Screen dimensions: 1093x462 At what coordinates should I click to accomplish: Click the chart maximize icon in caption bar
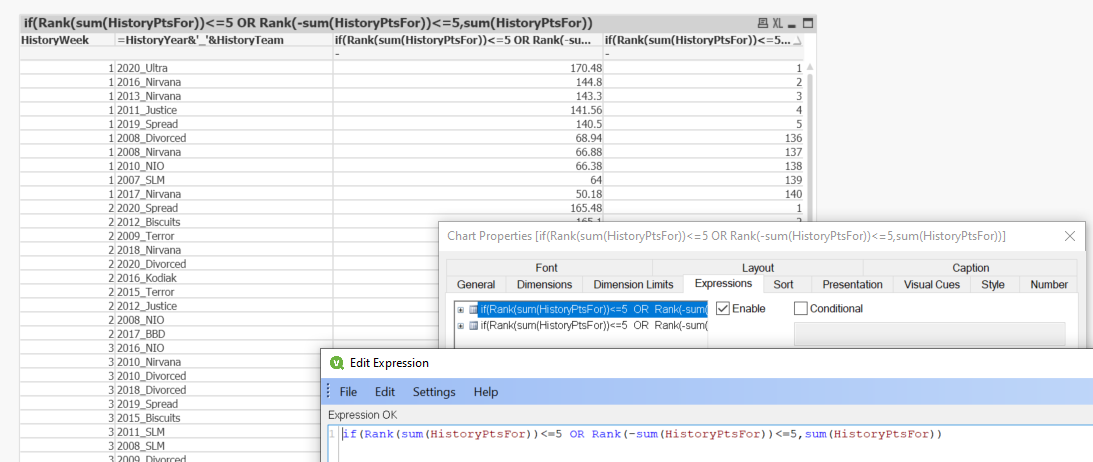pos(808,23)
